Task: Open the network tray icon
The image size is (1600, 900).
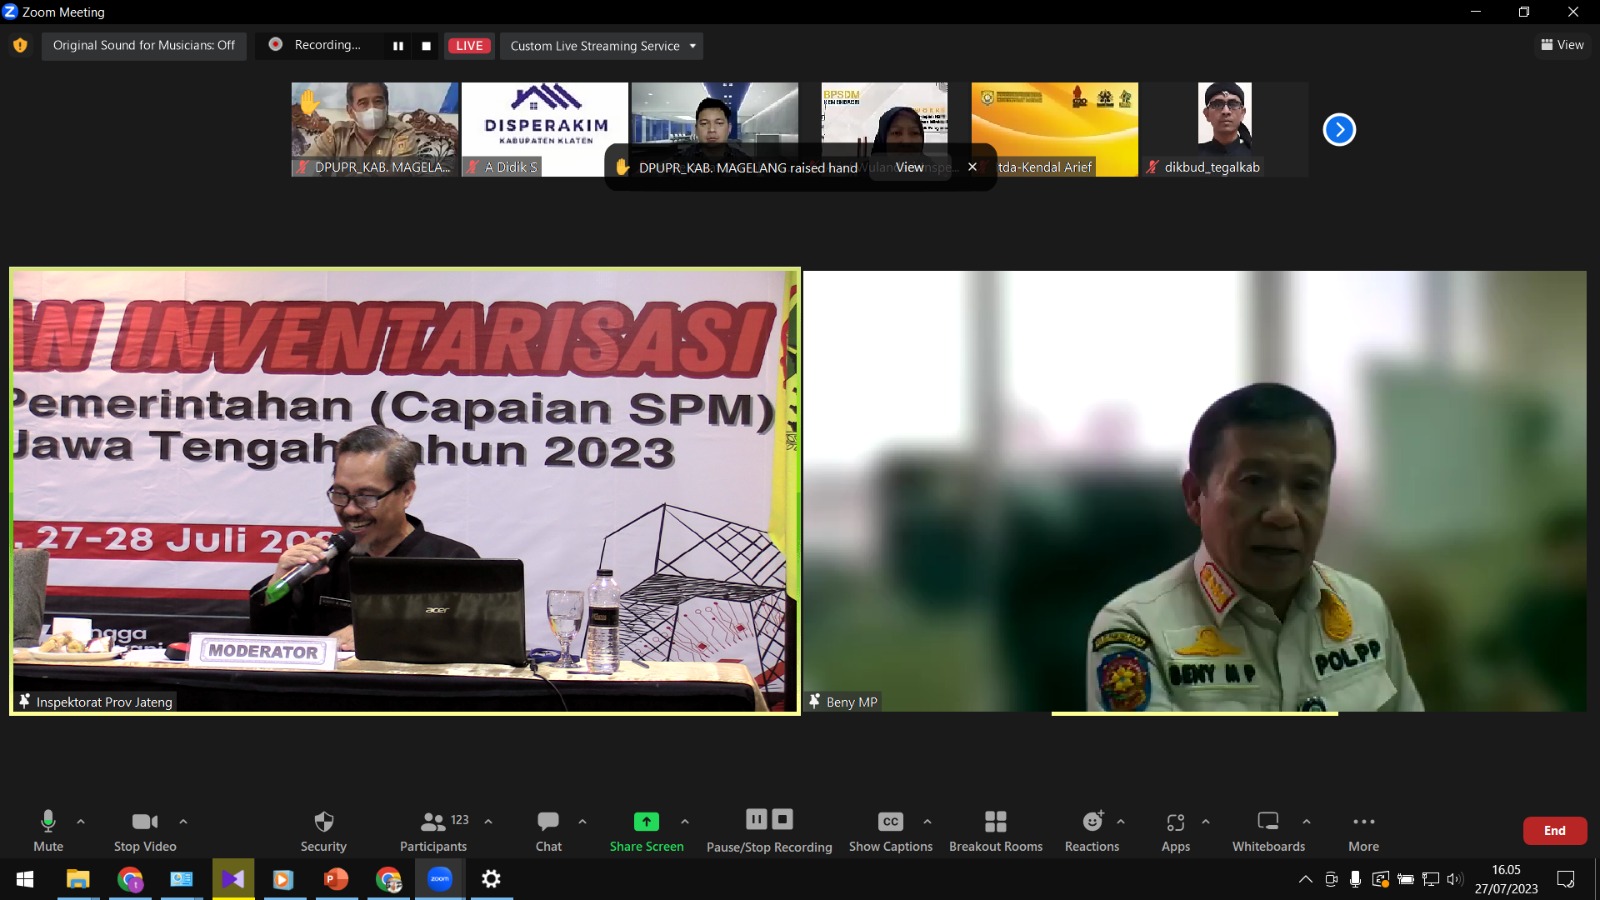Action: (1431, 880)
